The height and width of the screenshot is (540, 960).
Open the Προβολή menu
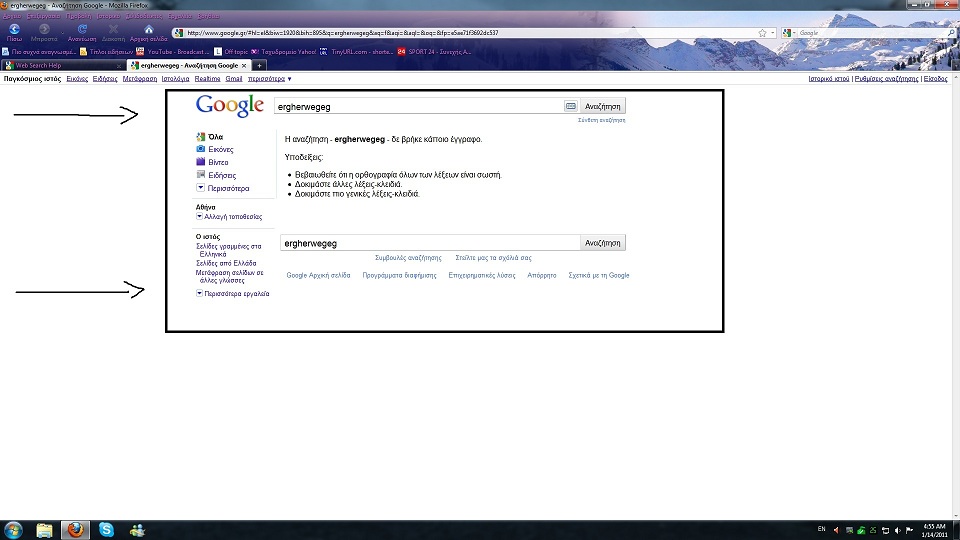(78, 17)
